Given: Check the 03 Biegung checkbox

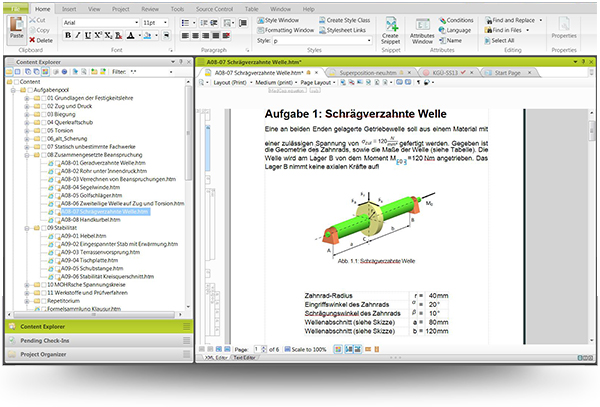Looking at the screenshot, I should click(44, 114).
